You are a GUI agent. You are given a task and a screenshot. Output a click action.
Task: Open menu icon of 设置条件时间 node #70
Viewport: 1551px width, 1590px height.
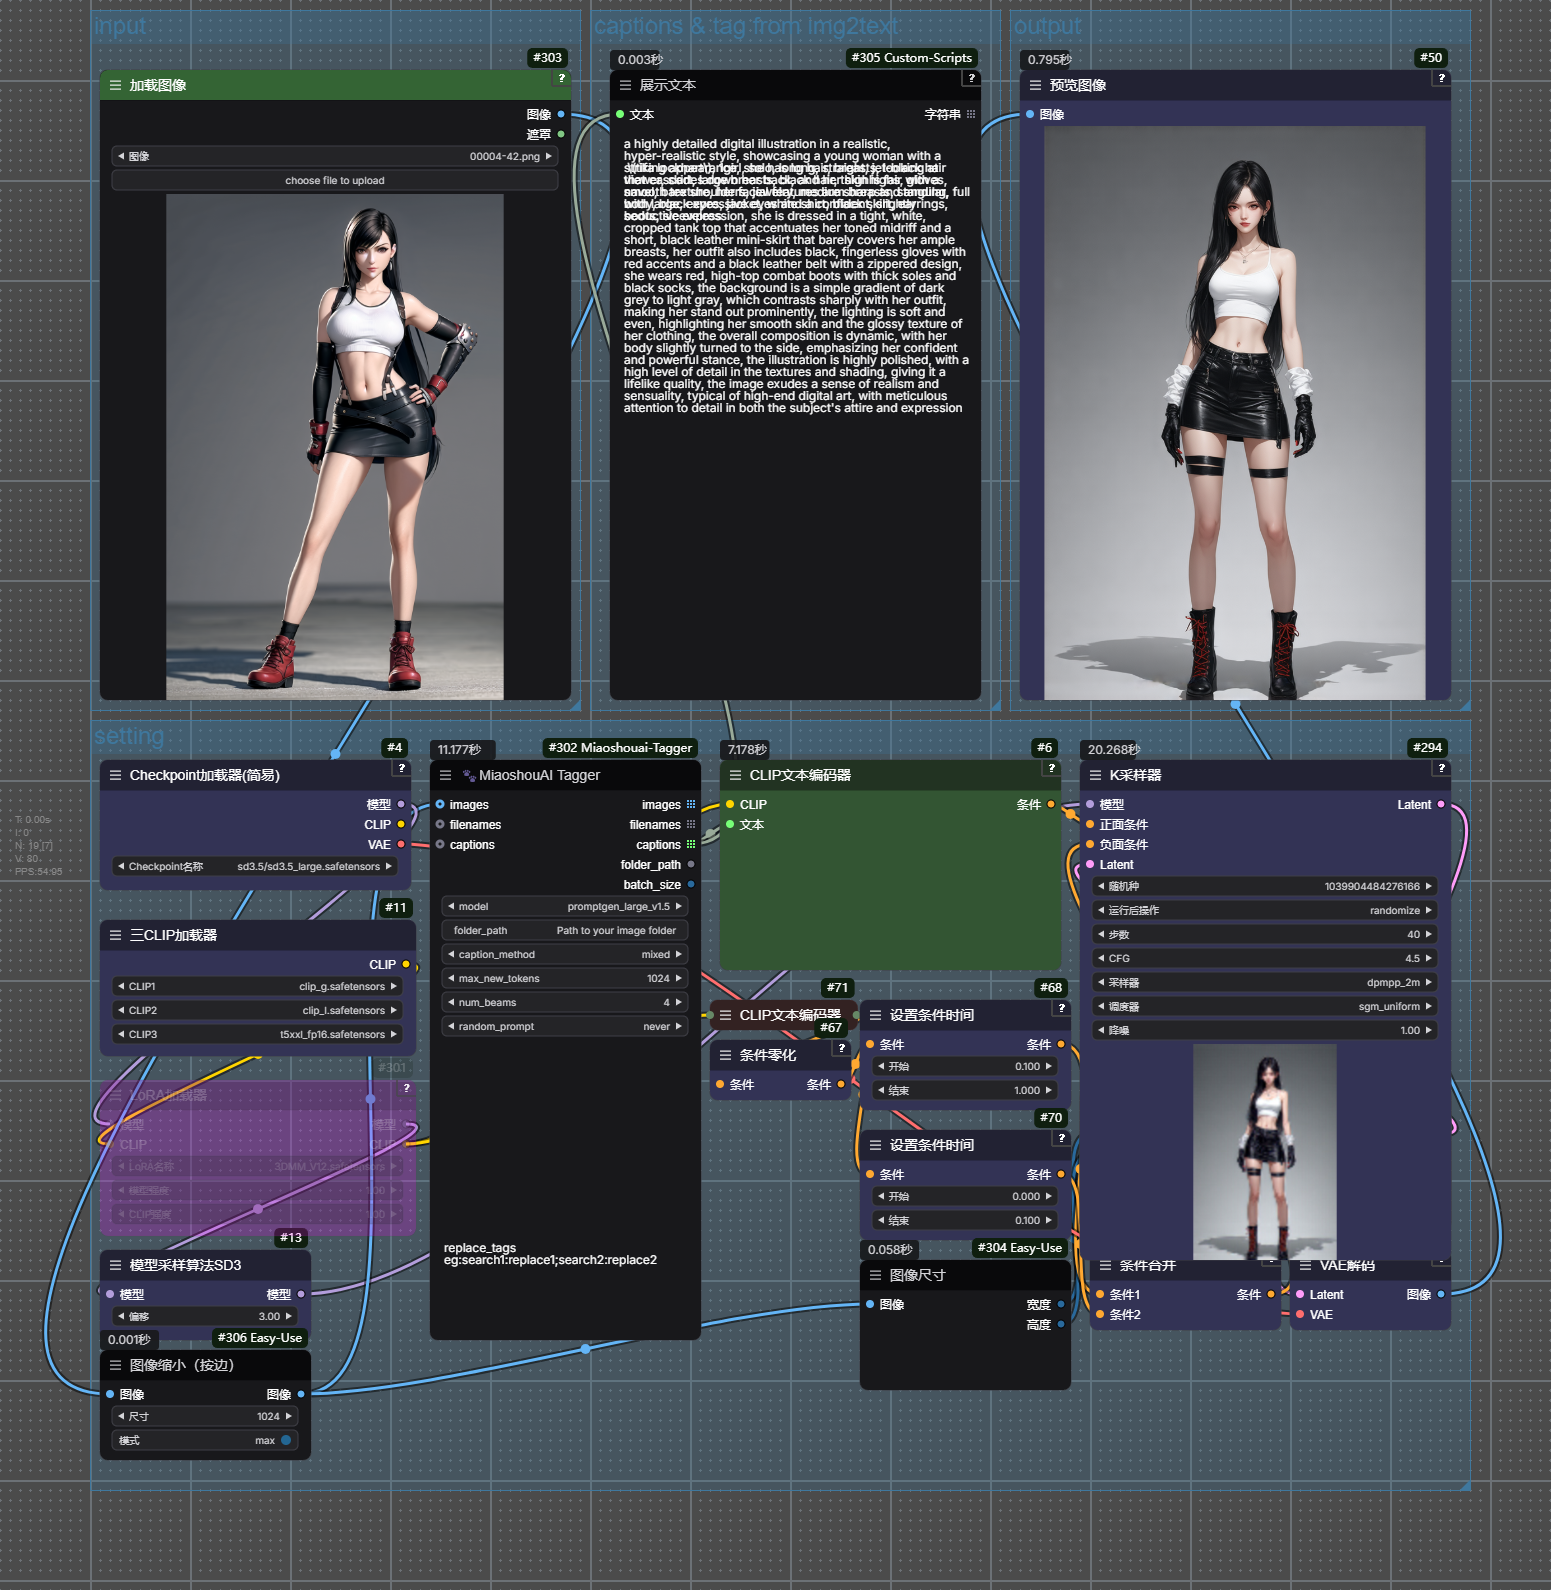(875, 1146)
